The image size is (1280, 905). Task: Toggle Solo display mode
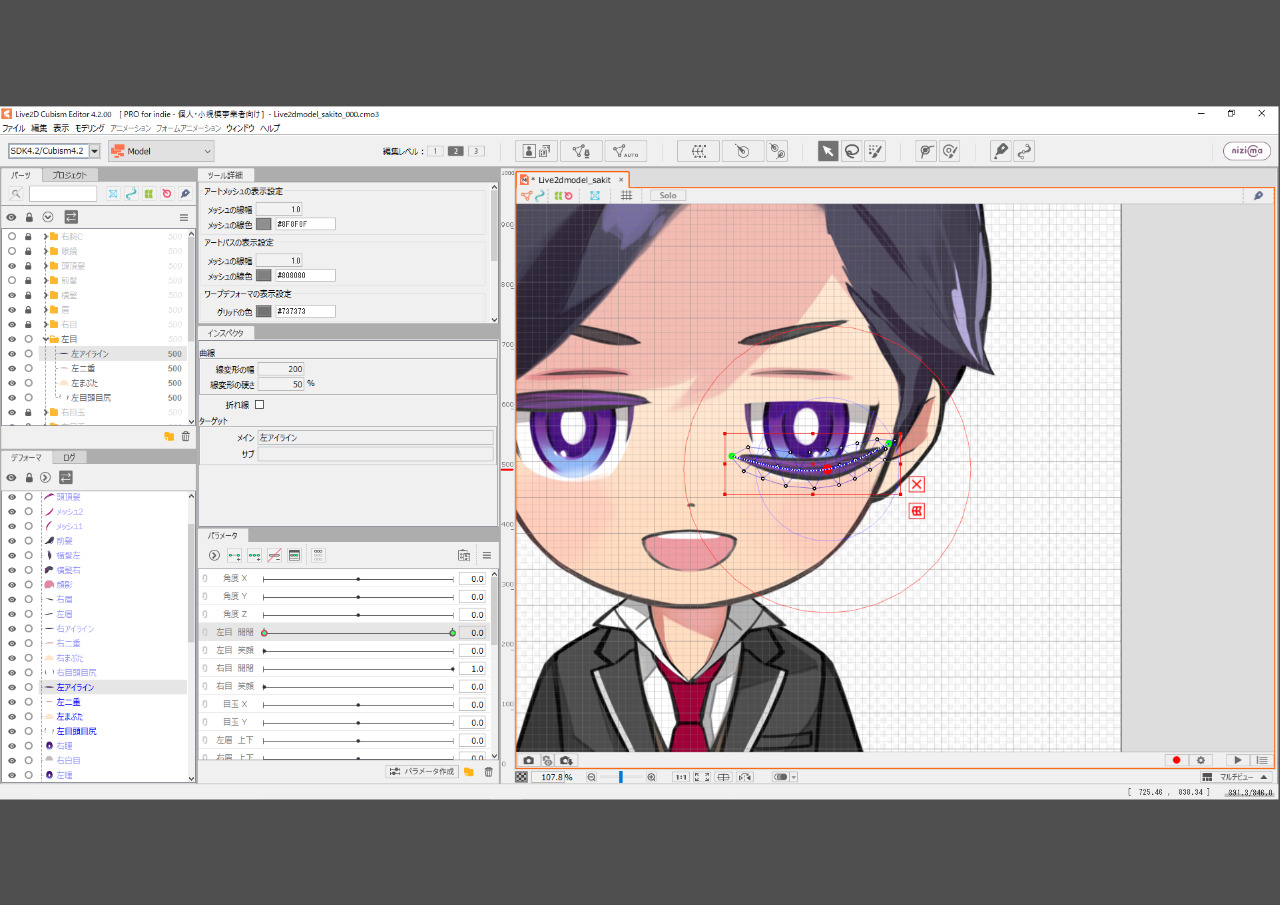pyautogui.click(x=668, y=195)
